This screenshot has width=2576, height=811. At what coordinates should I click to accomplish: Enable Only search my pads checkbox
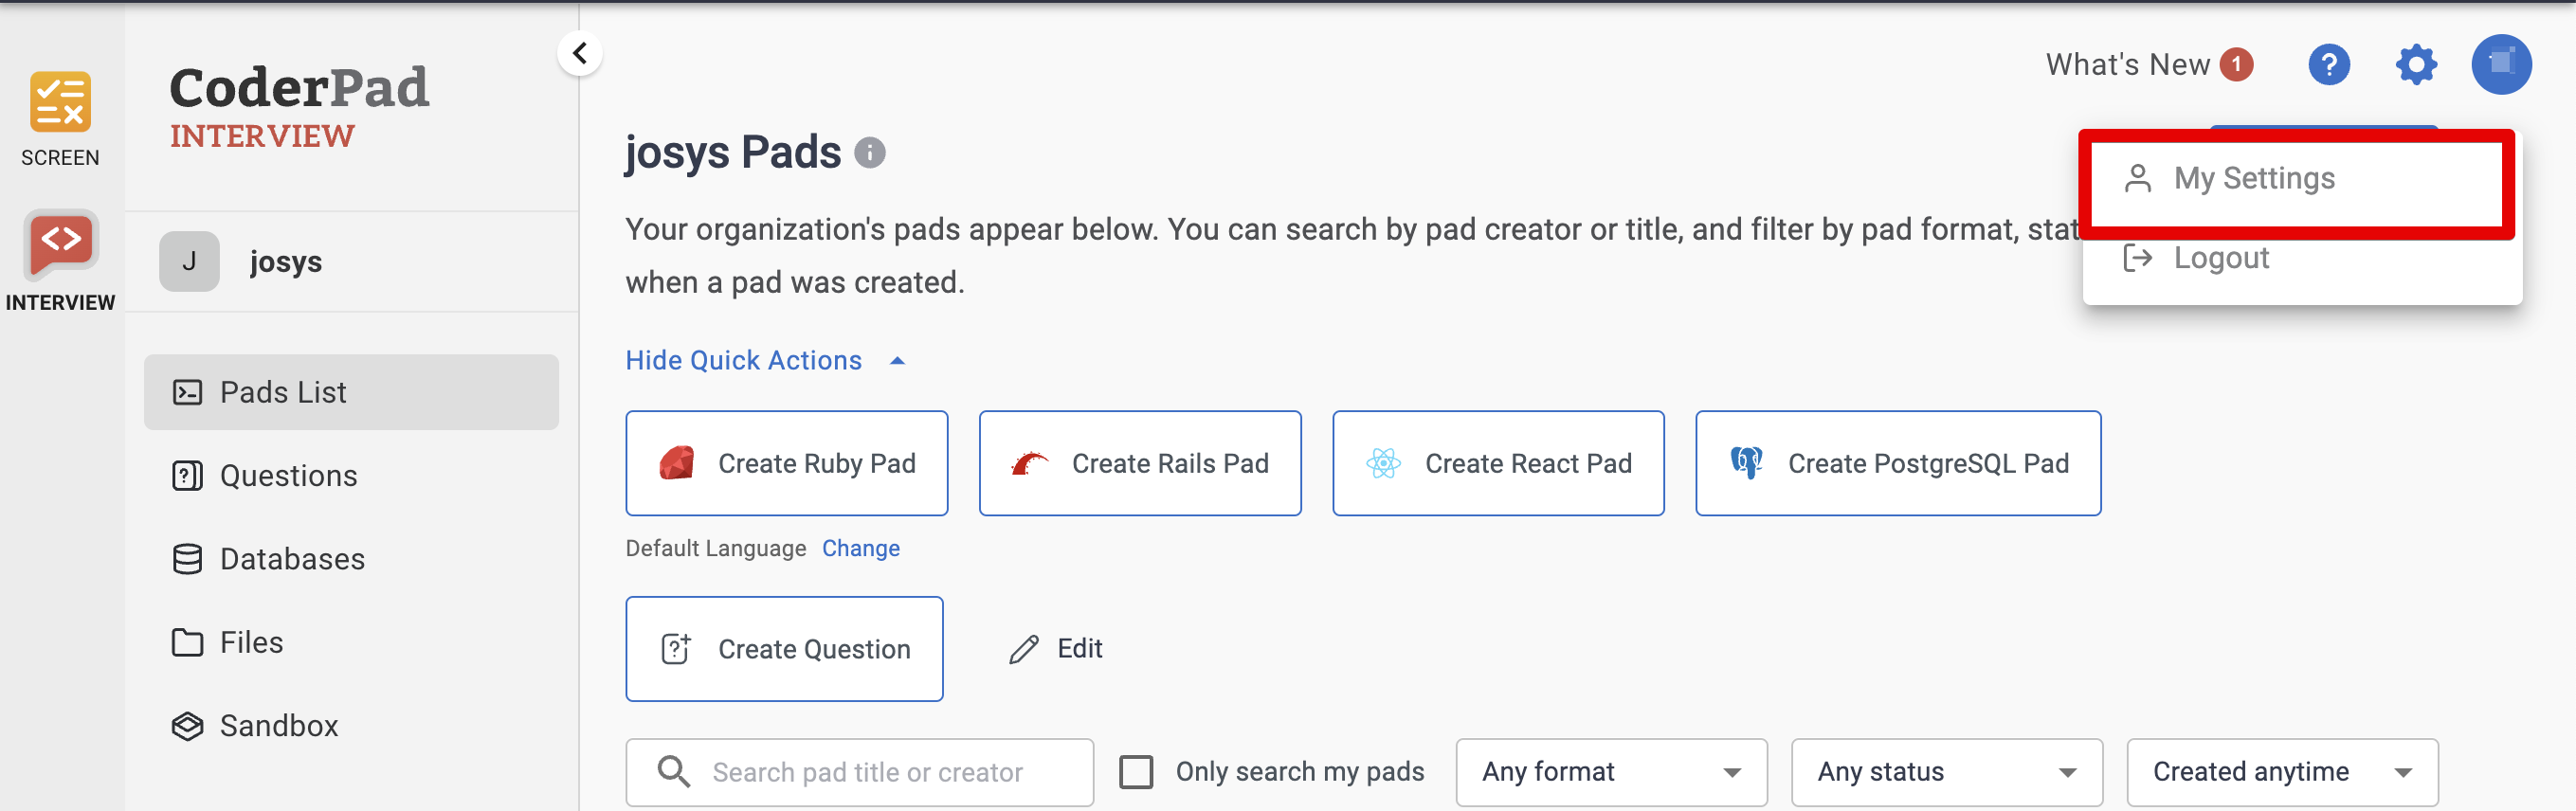click(1136, 772)
